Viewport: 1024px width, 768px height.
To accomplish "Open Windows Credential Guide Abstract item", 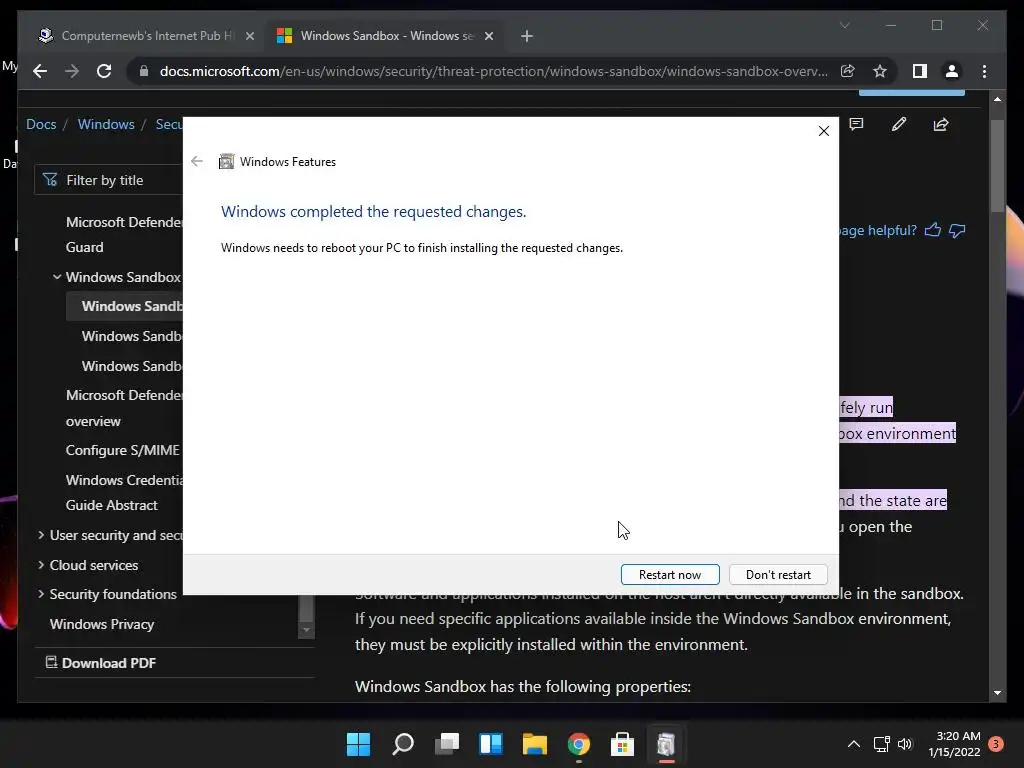I will pos(124,492).
